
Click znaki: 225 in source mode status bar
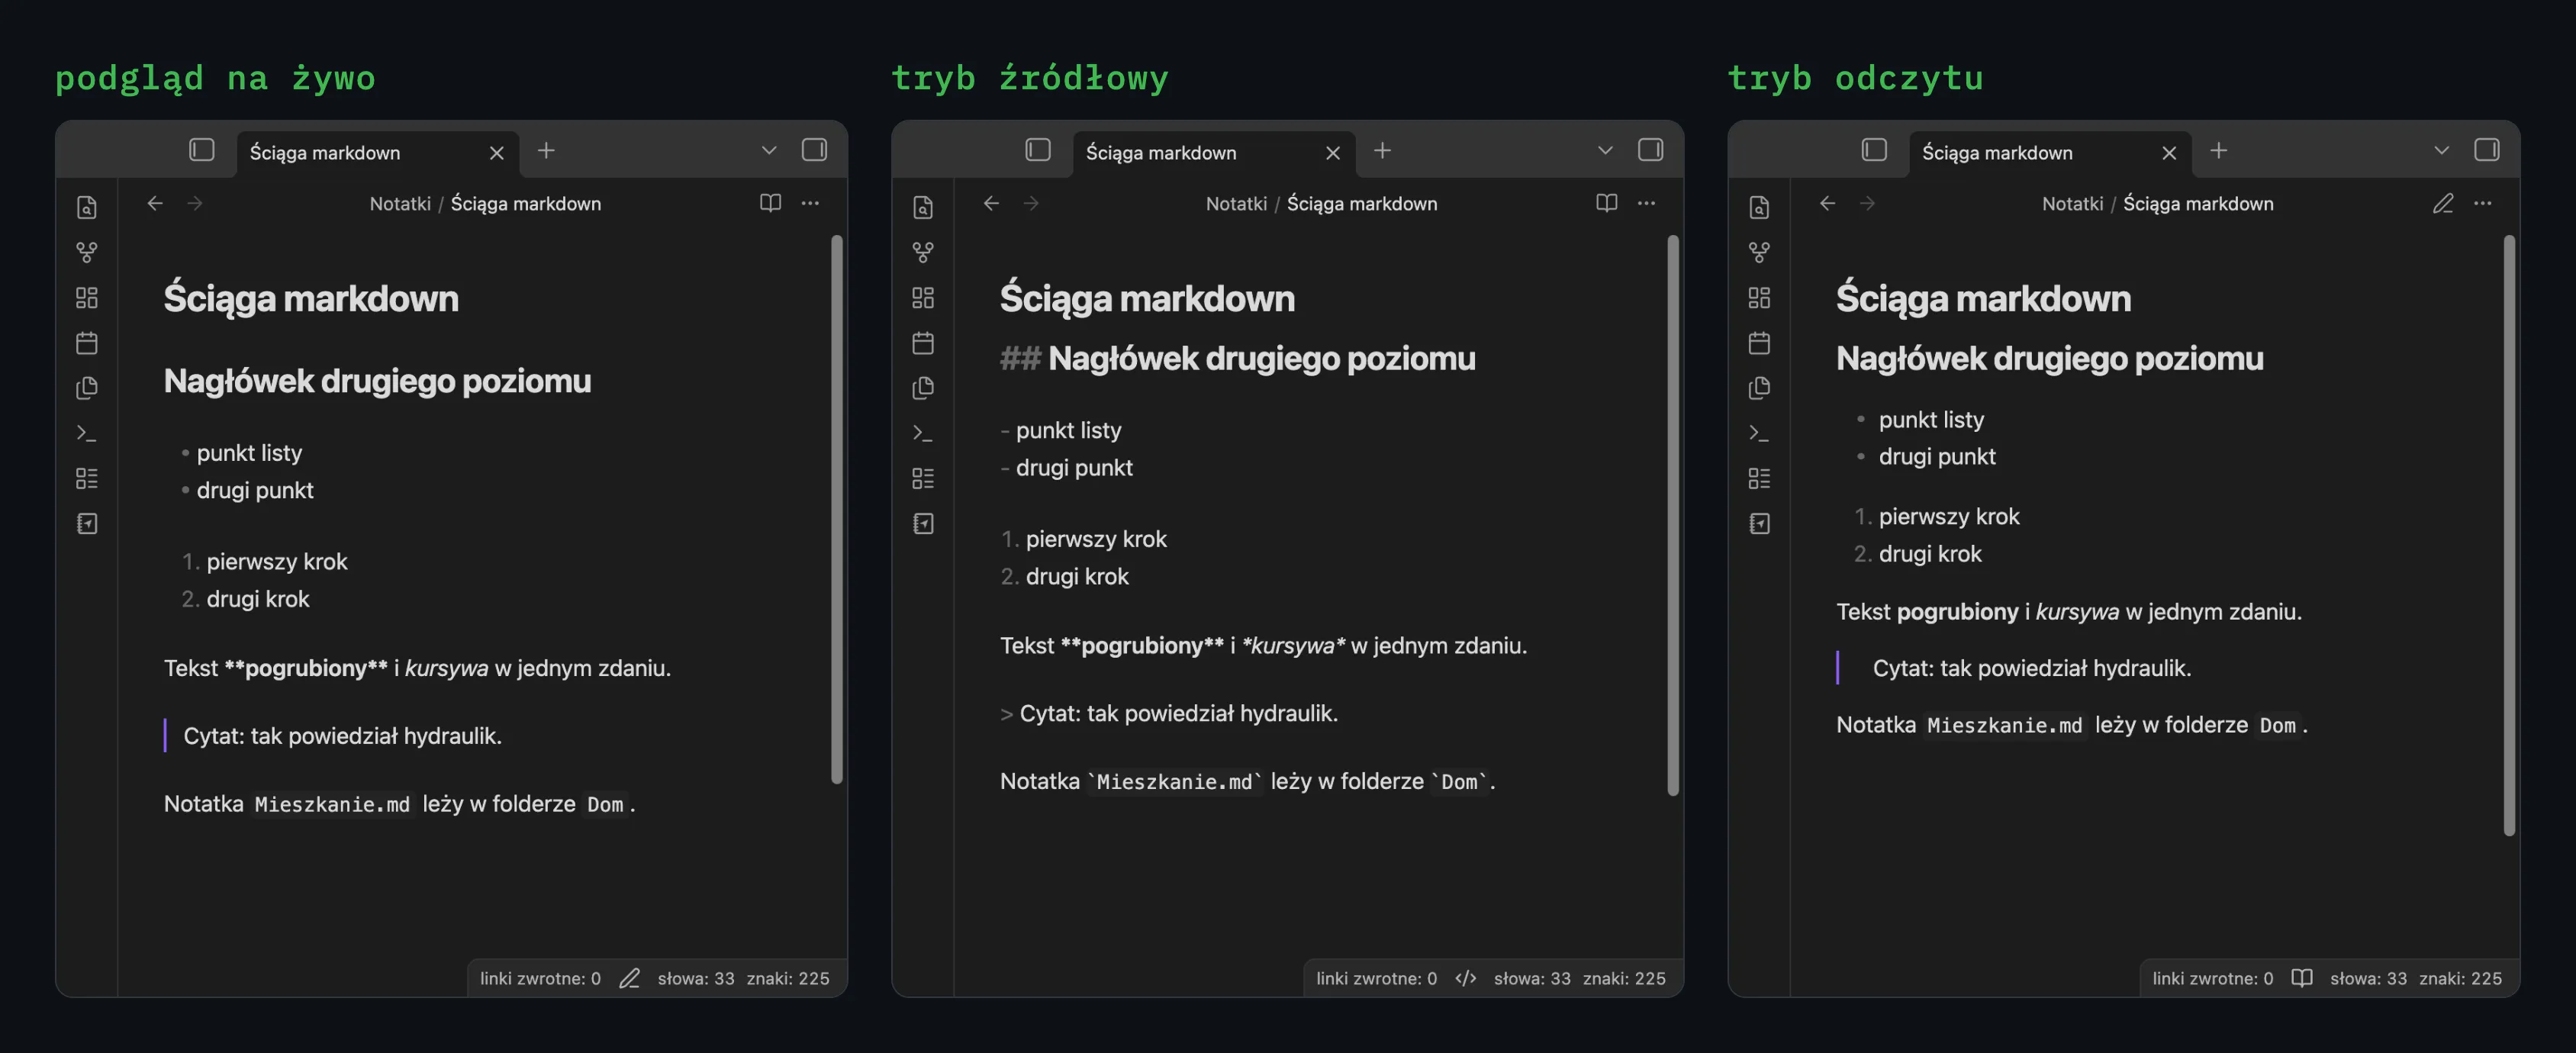click(x=1624, y=978)
